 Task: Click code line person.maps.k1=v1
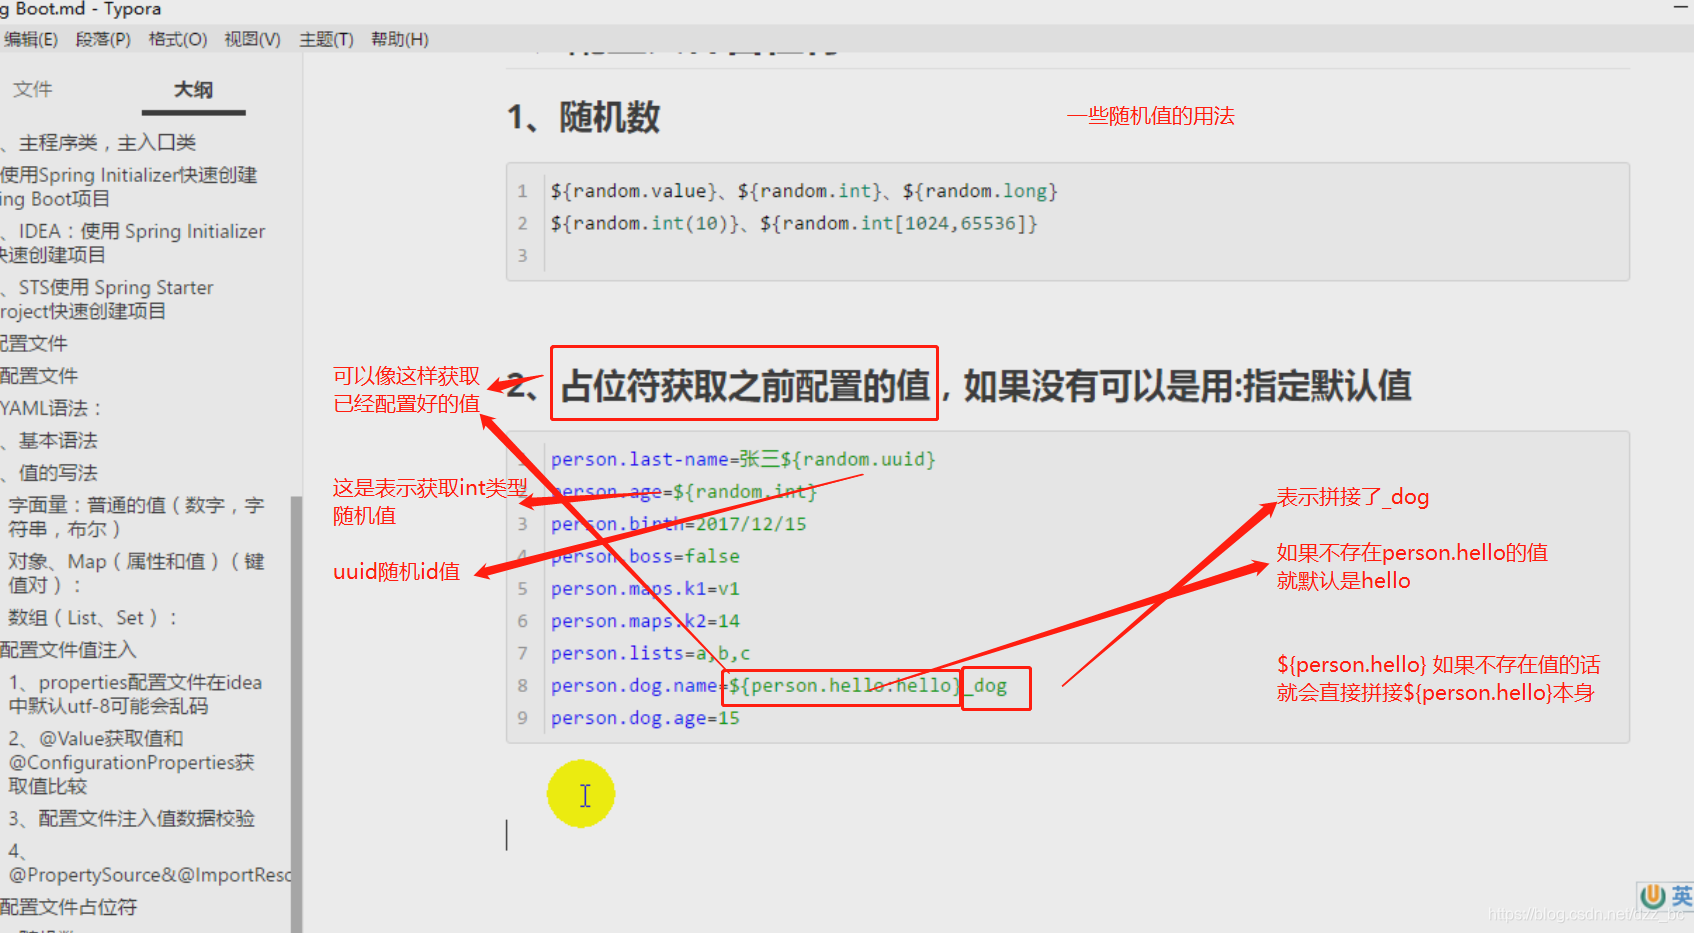pyautogui.click(x=645, y=588)
